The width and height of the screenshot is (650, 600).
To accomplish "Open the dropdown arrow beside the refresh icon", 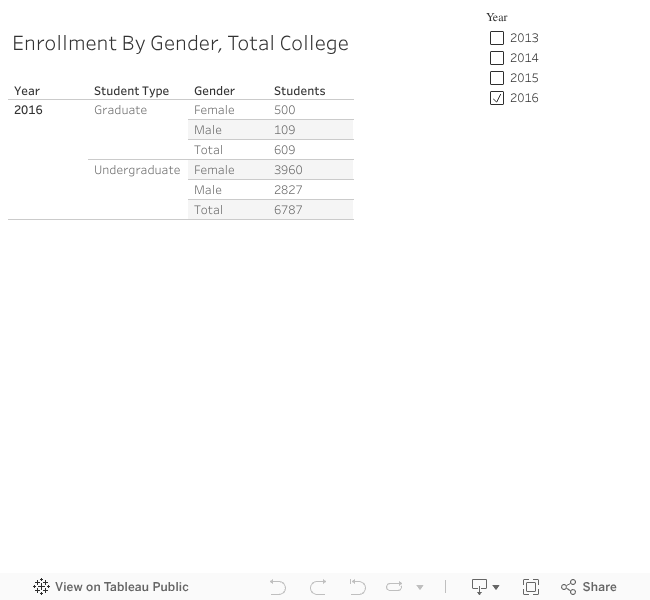I will click(420, 587).
